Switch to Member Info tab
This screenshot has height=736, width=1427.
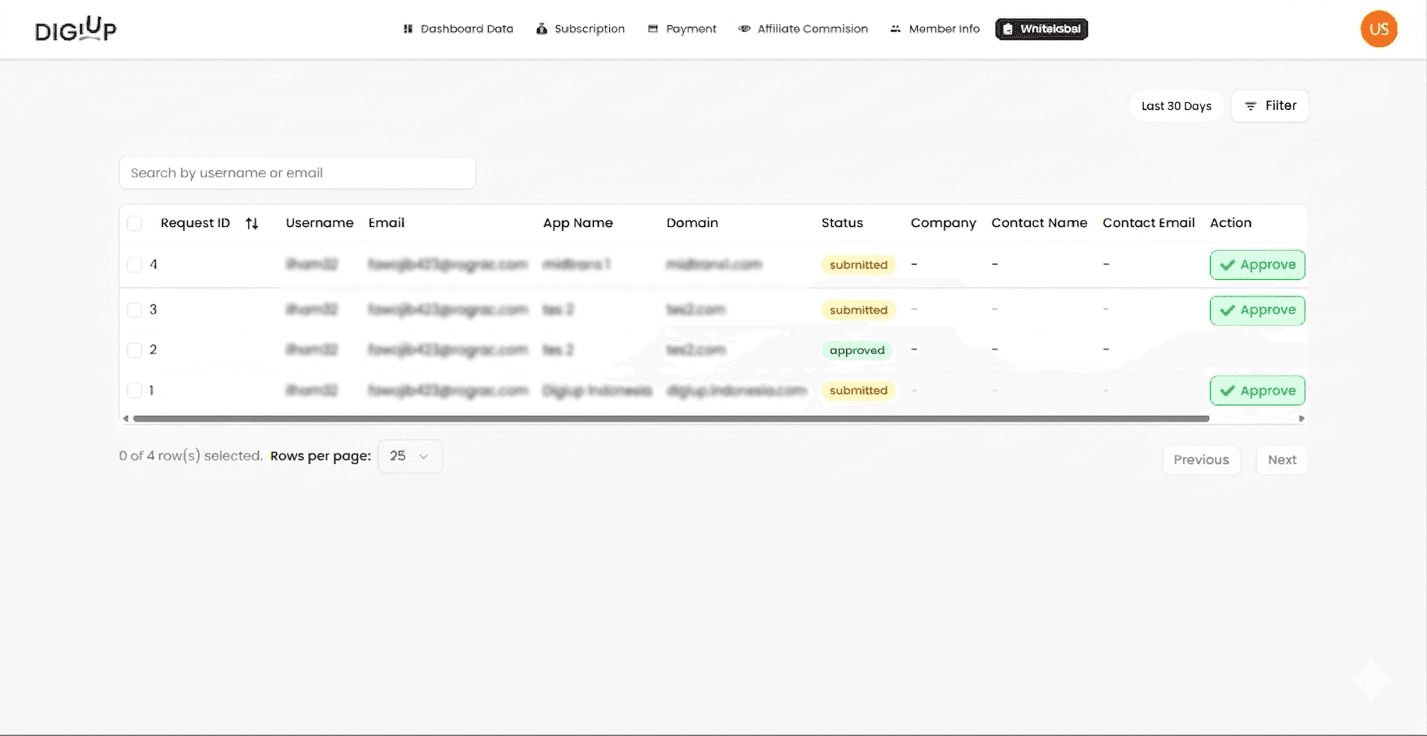click(935, 29)
